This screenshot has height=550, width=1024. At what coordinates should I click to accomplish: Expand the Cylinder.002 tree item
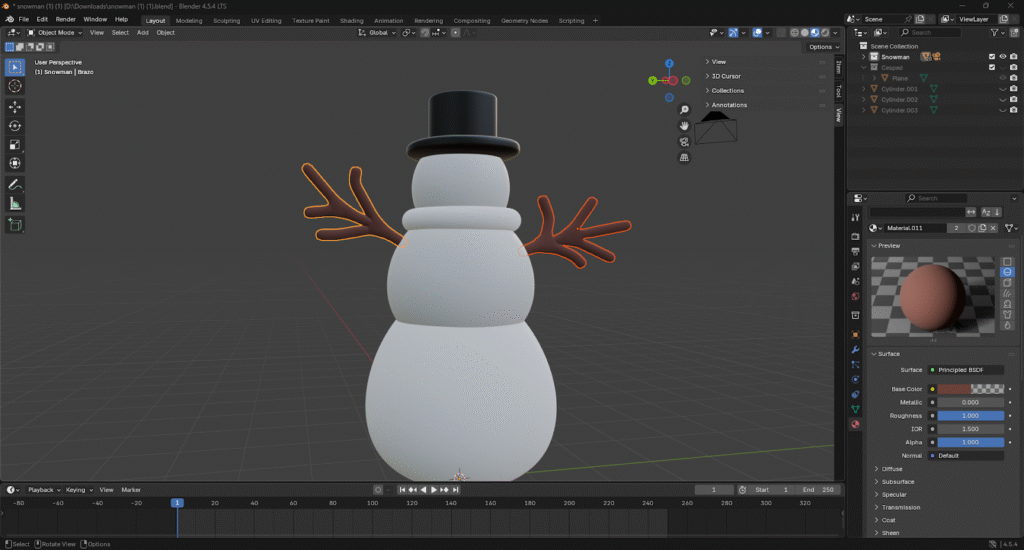864,100
